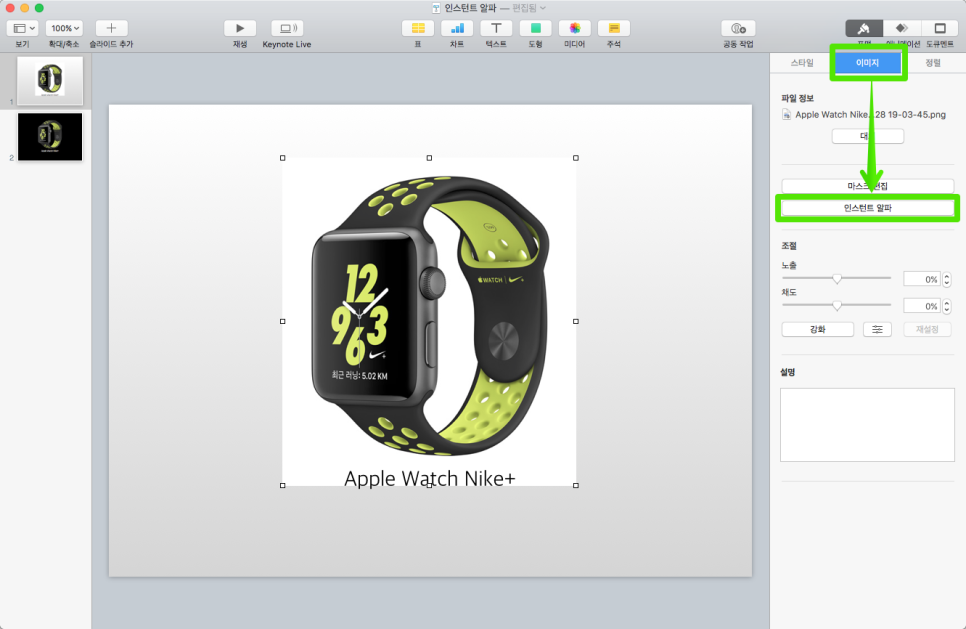Click the saturation percentage field
The width and height of the screenshot is (966, 629).
(922, 306)
